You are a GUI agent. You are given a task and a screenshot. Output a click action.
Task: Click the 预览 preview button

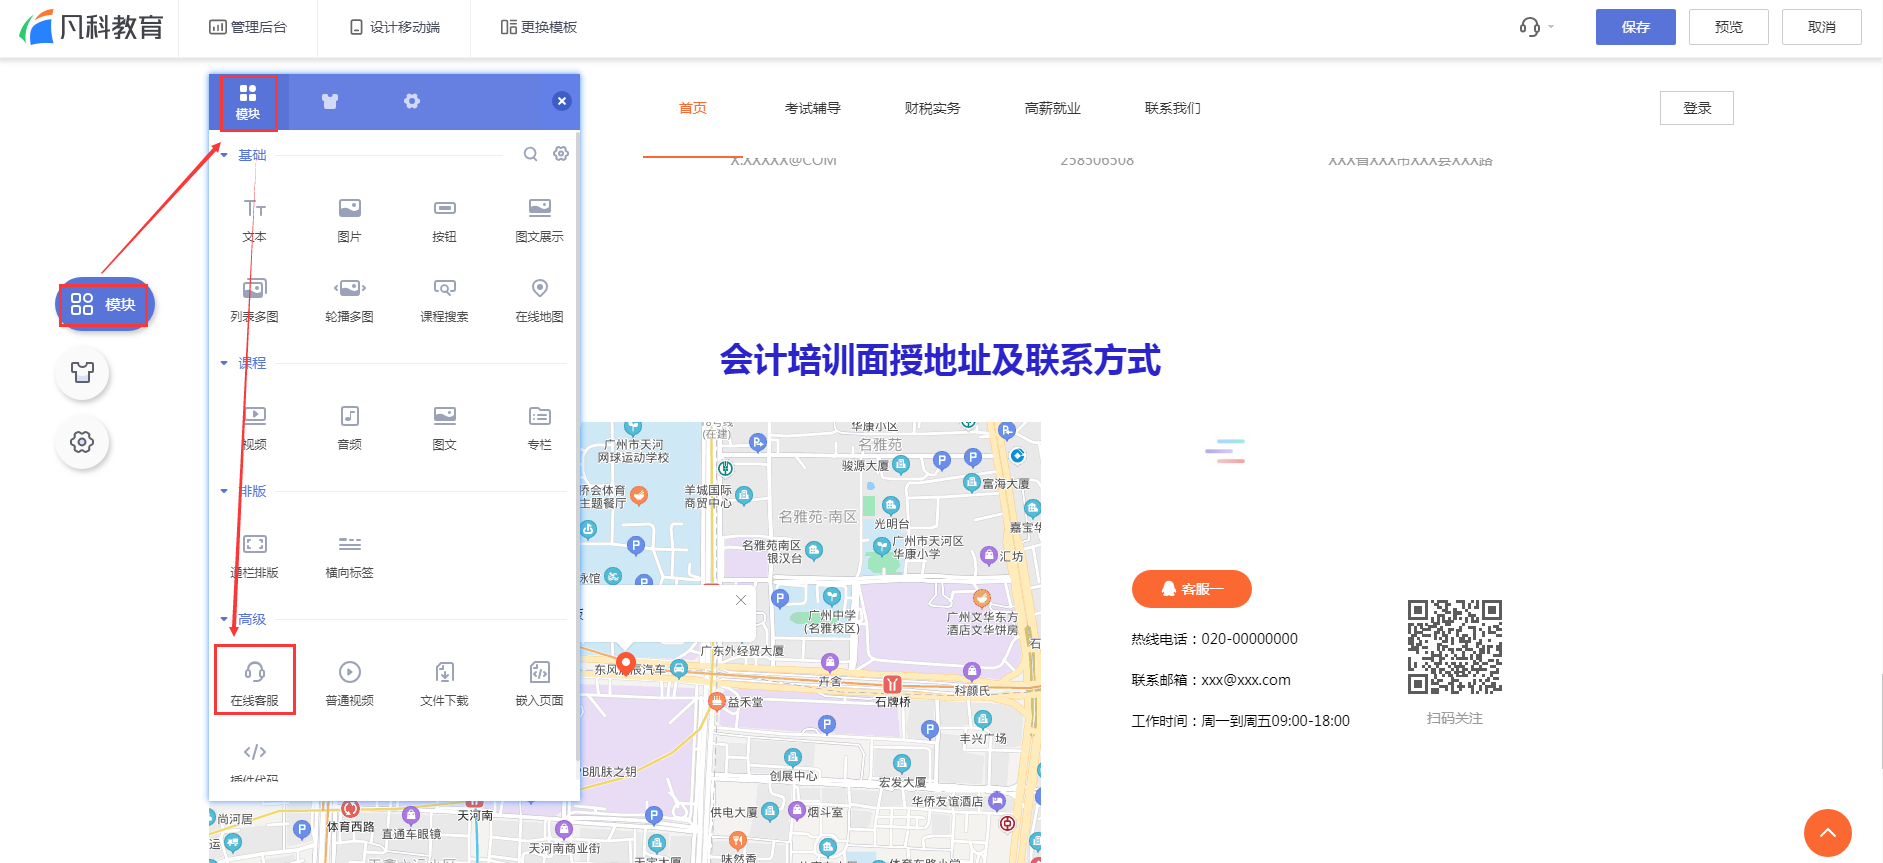tap(1729, 27)
